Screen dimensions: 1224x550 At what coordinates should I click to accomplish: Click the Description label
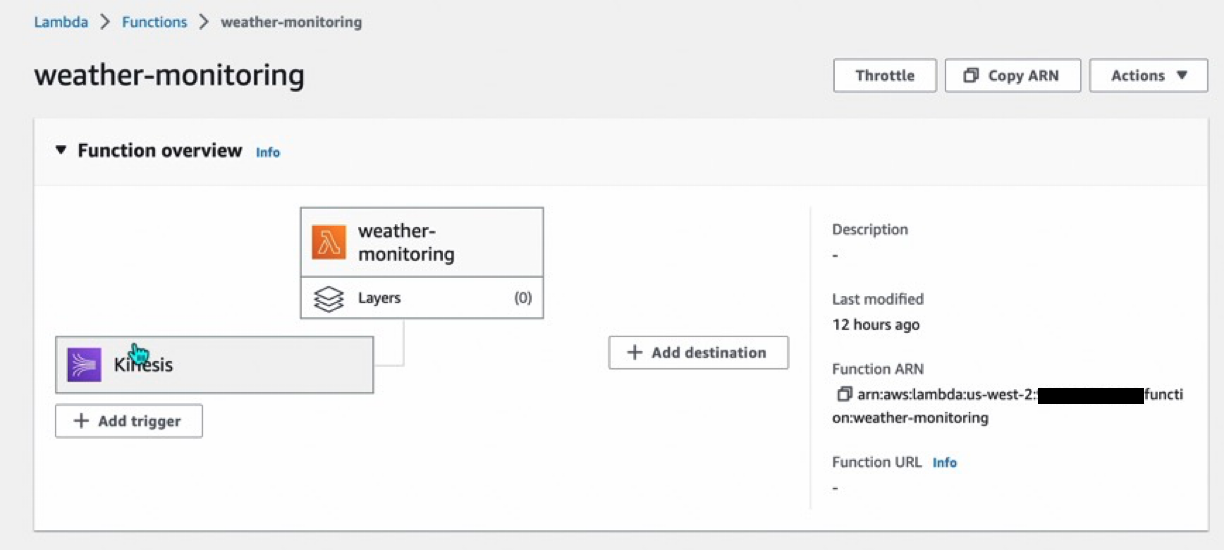coord(870,229)
